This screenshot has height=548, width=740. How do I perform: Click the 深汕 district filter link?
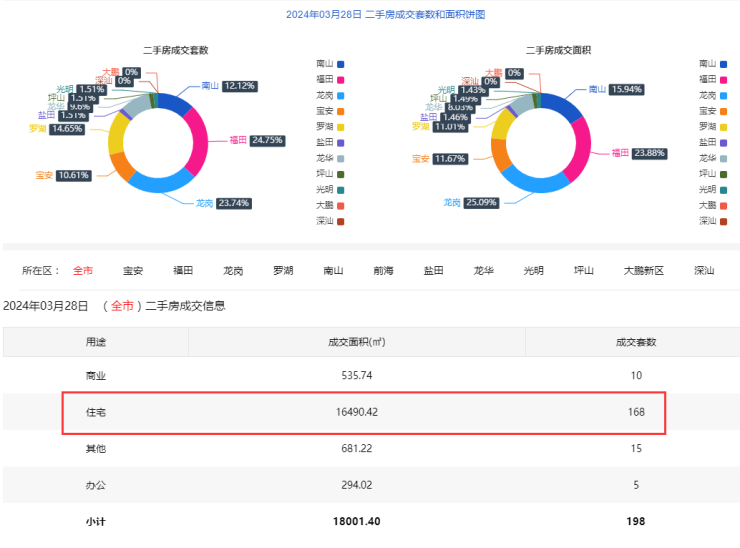[704, 270]
